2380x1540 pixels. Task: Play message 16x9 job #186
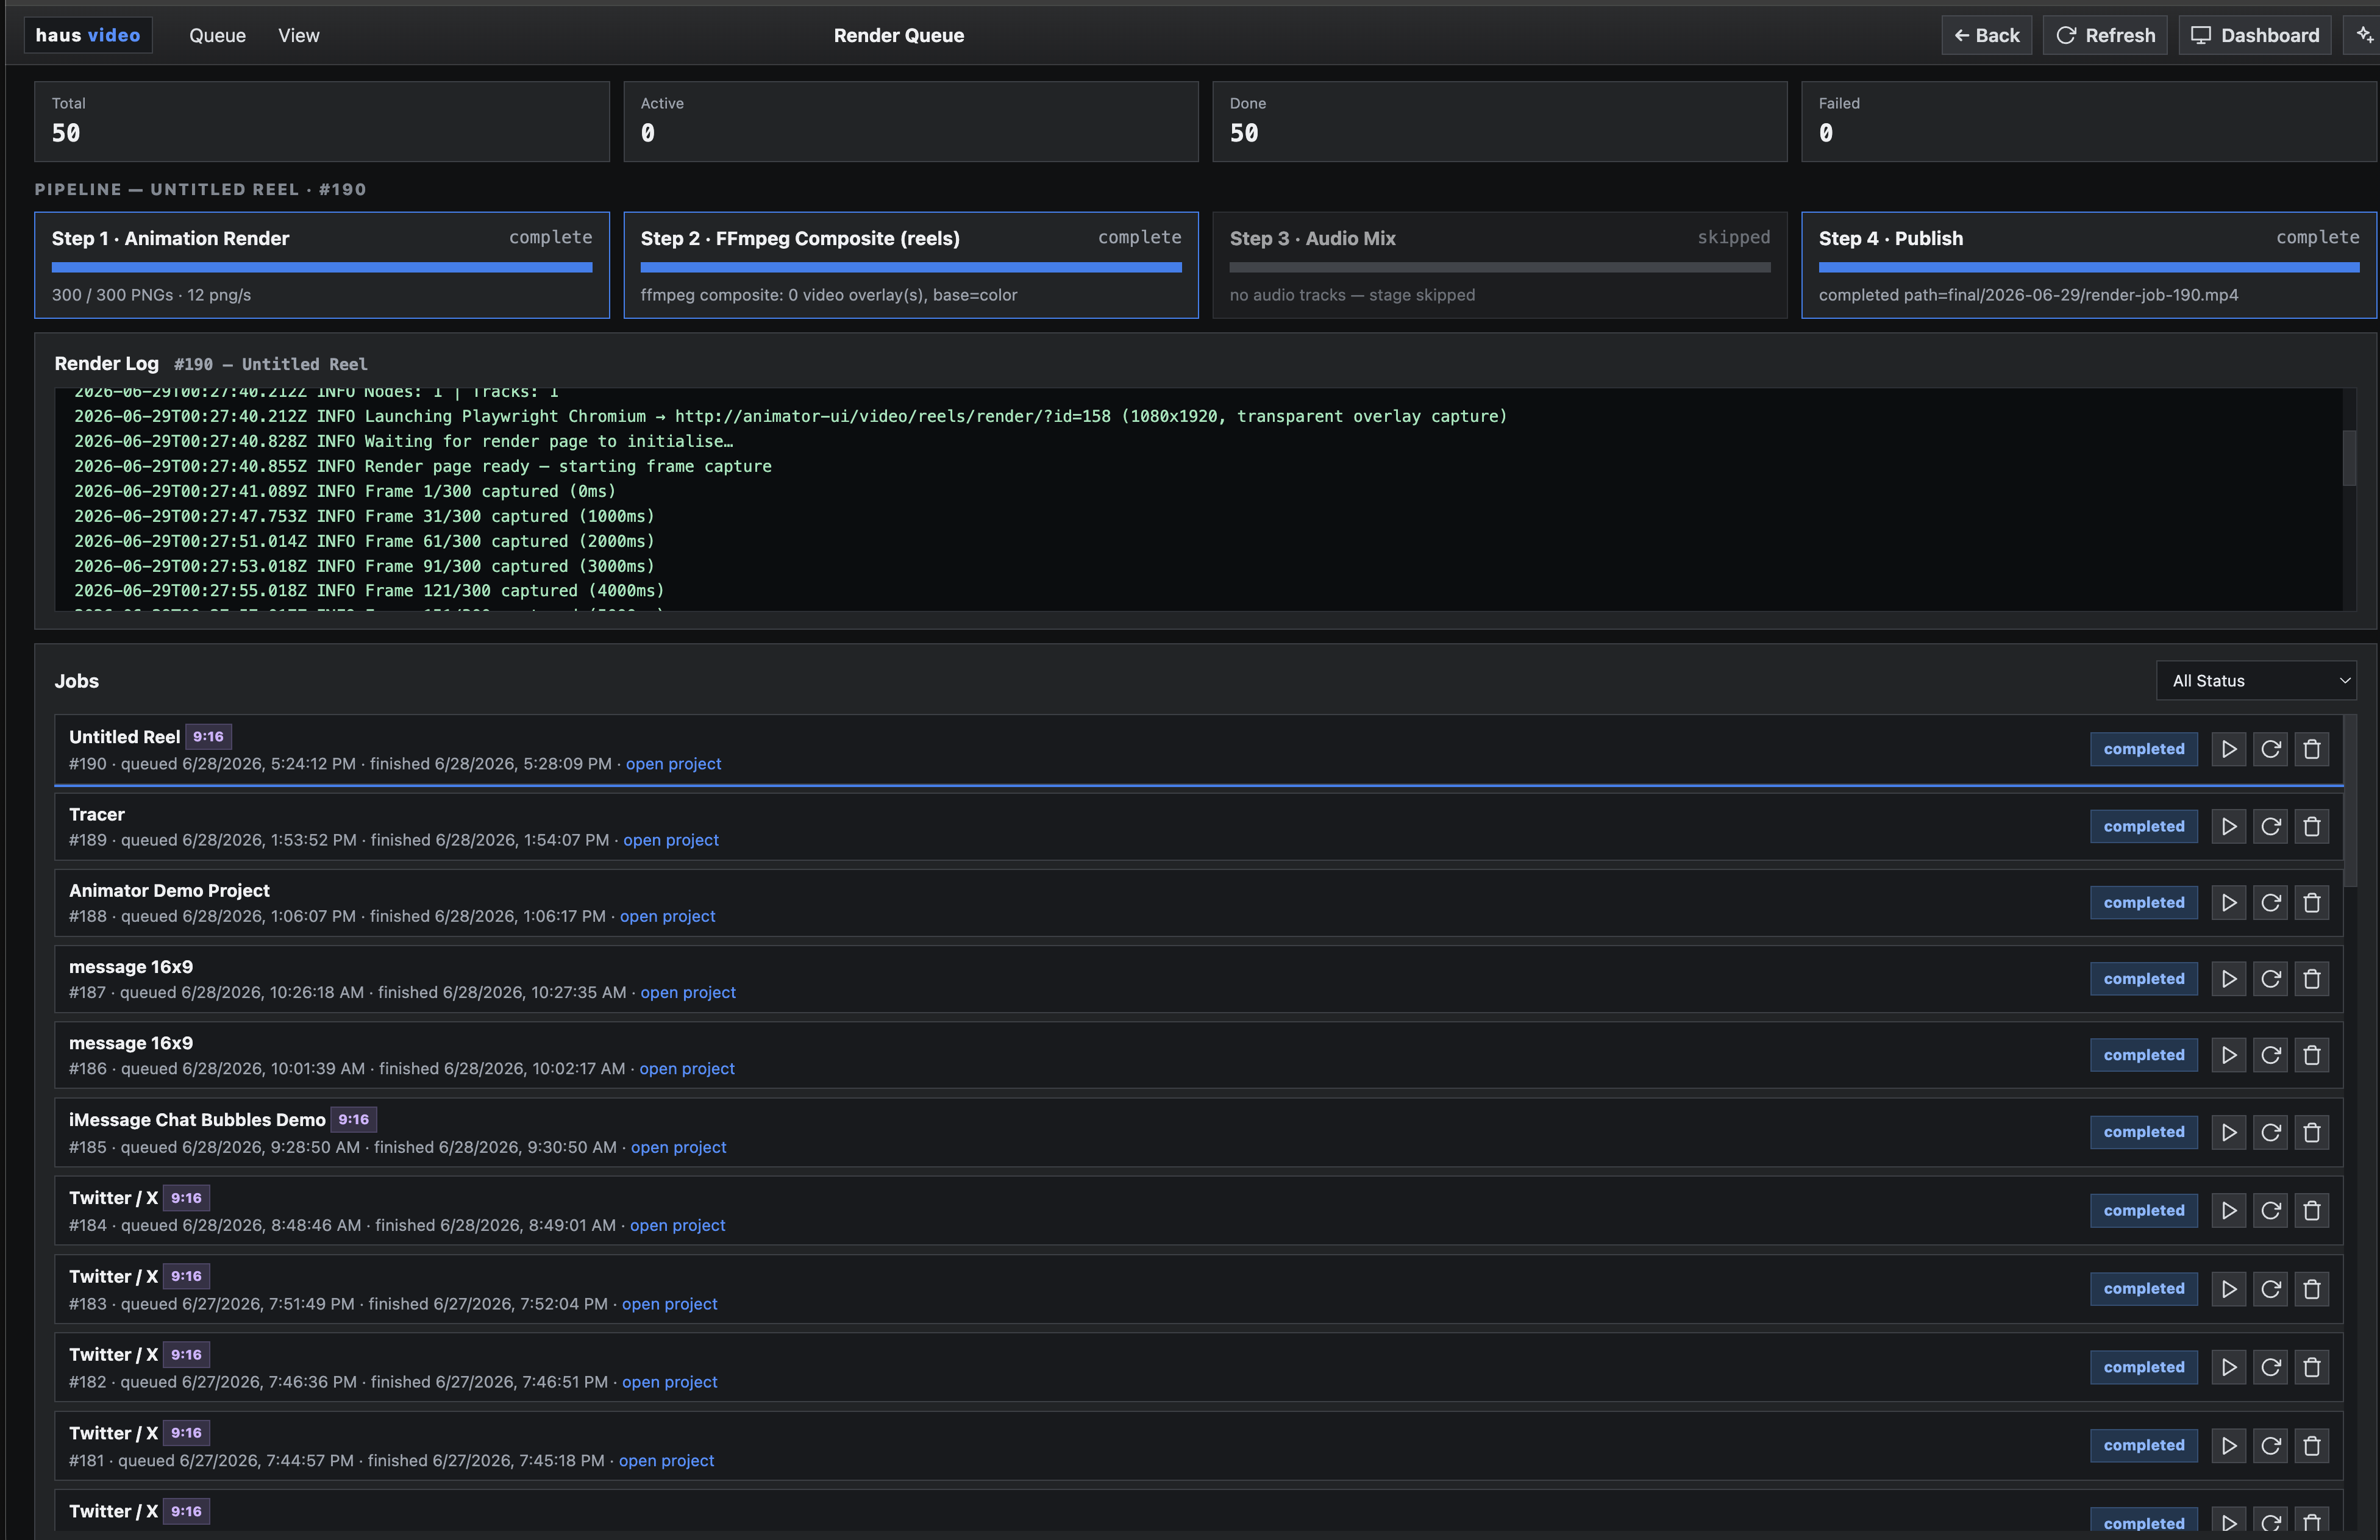tap(2229, 1055)
